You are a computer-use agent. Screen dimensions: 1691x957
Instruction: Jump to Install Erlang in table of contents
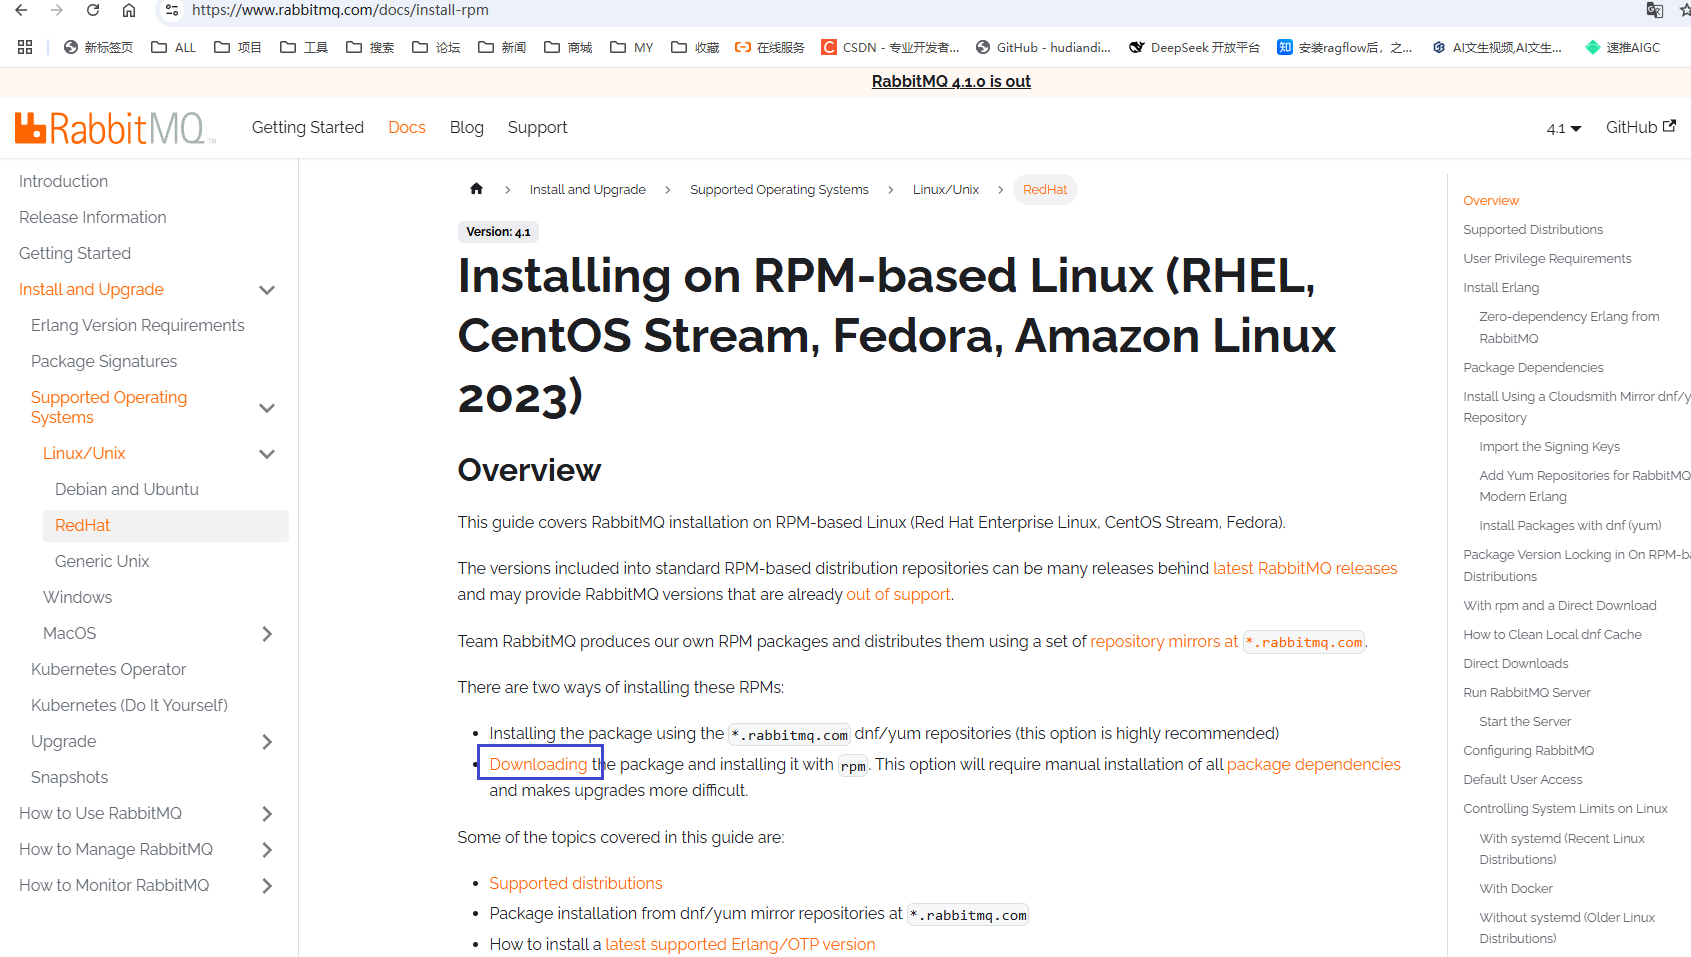point(1501,287)
